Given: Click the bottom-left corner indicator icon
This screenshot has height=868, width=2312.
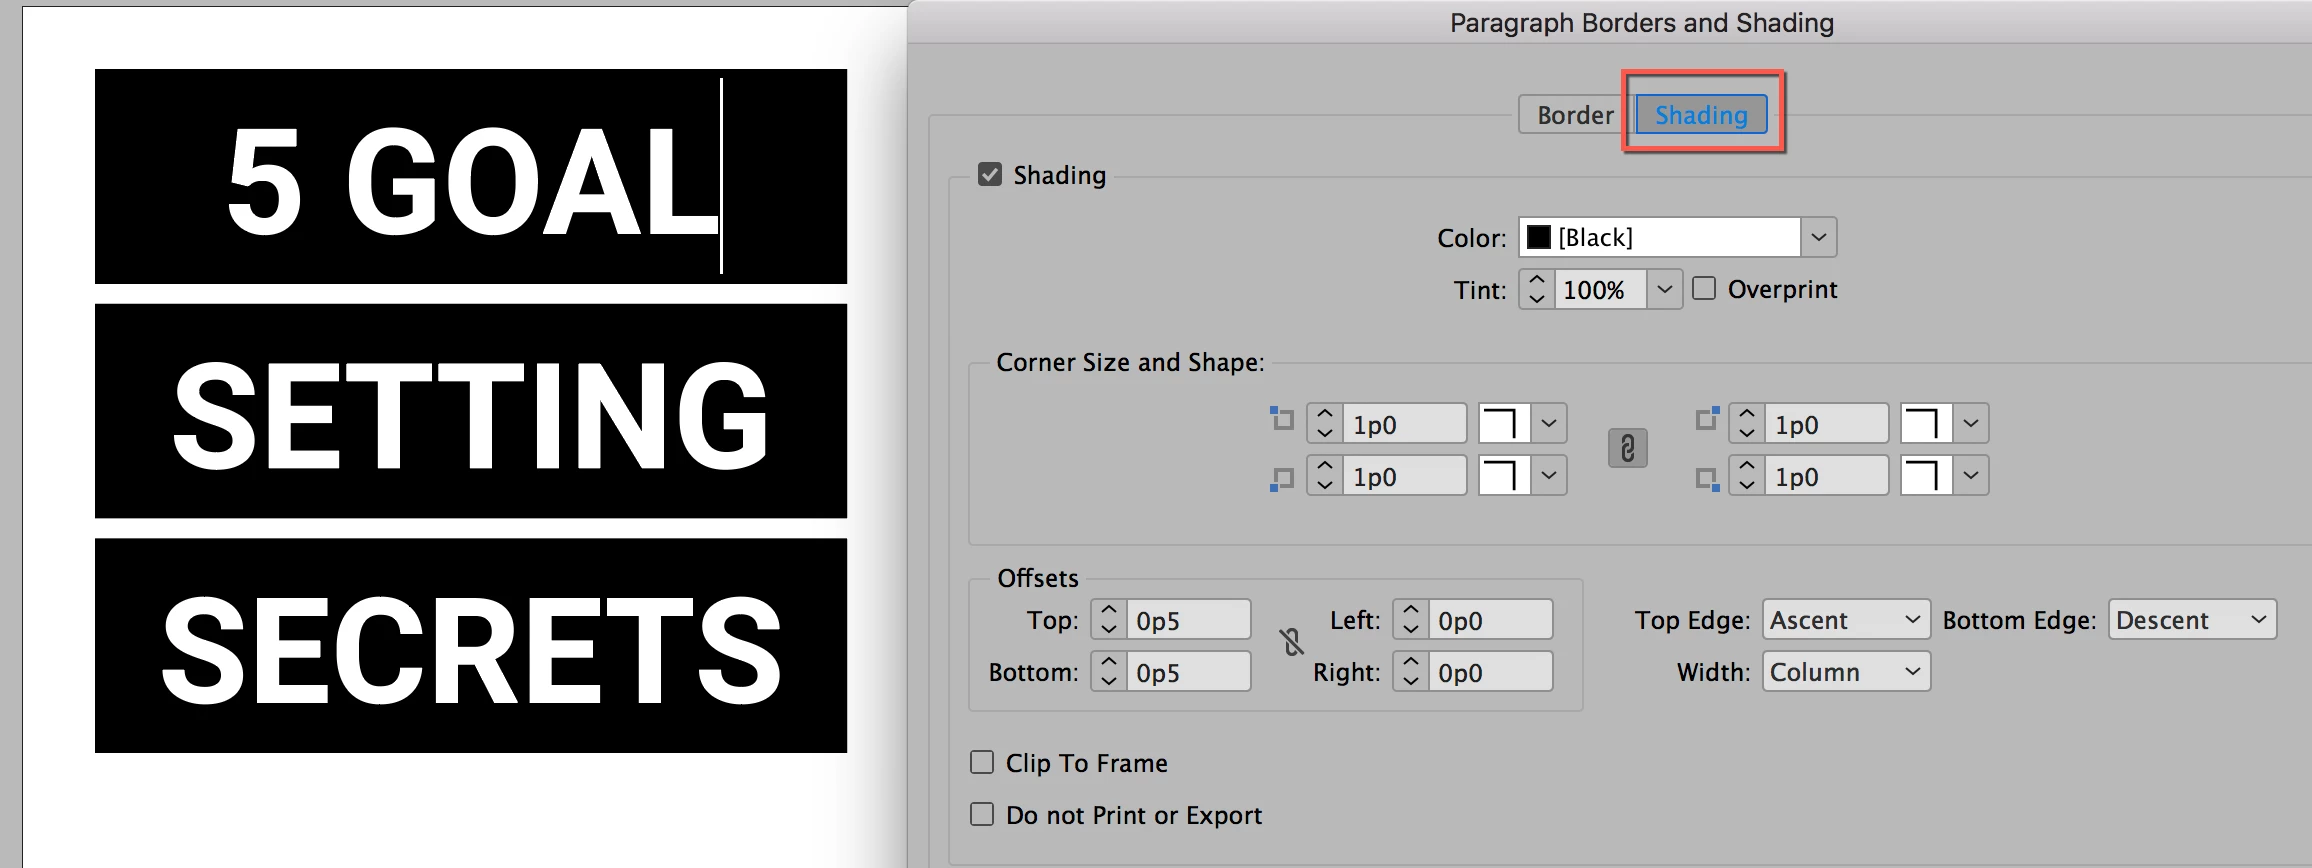Looking at the screenshot, I should coord(1281,480).
